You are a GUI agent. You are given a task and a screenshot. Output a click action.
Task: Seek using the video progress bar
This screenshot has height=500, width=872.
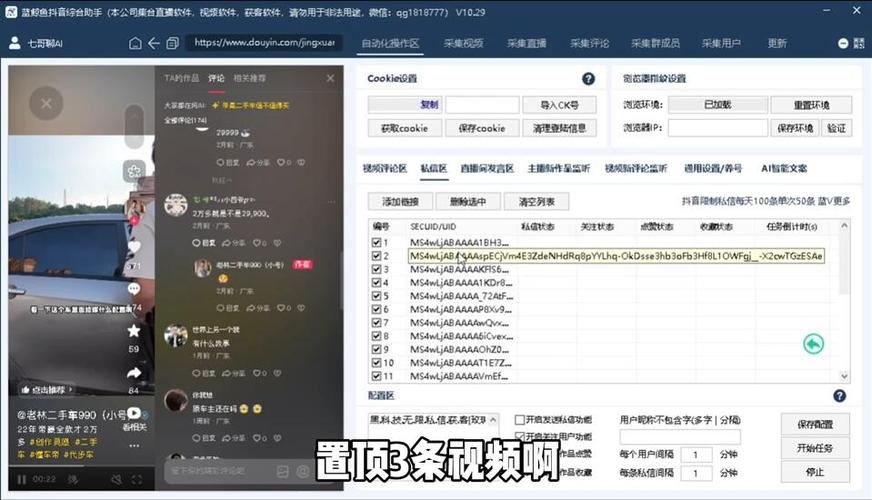tap(82, 466)
